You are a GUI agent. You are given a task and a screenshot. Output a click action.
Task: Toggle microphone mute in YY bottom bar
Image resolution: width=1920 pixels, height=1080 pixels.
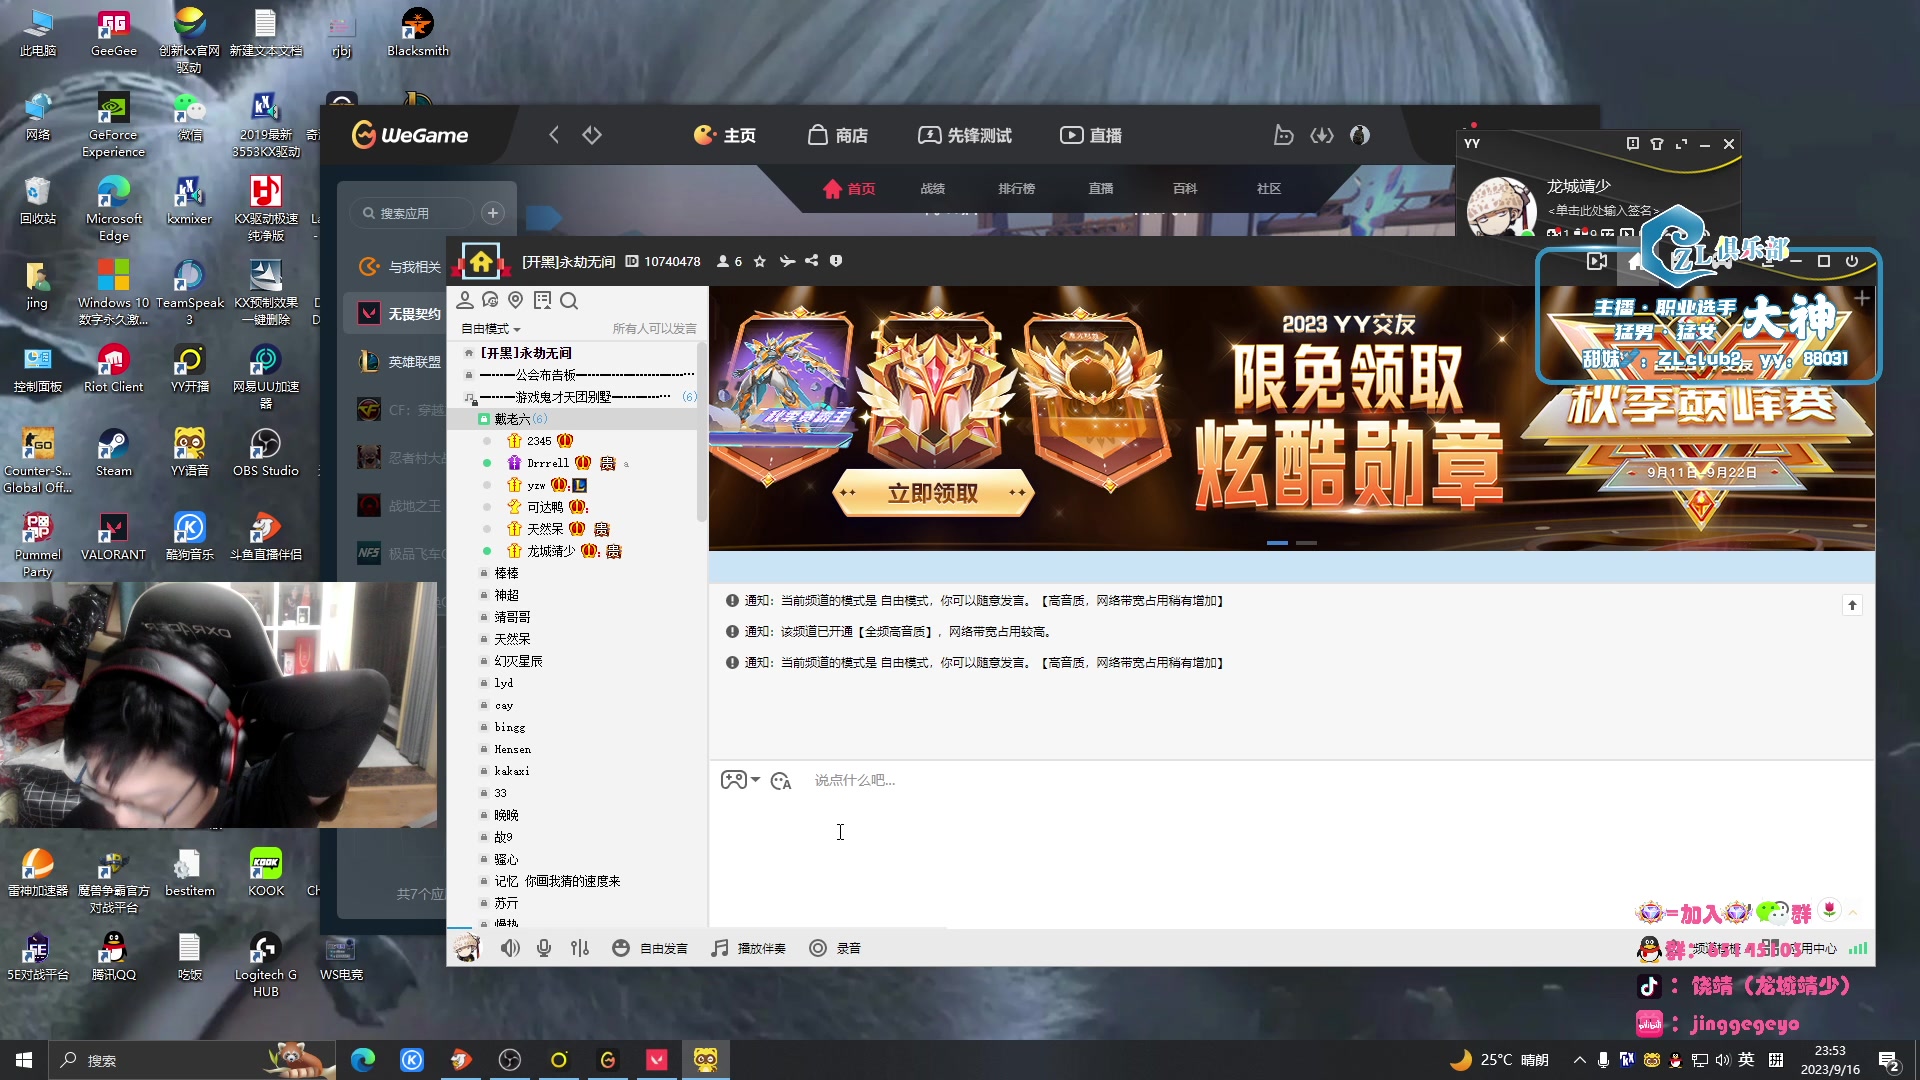click(x=544, y=948)
